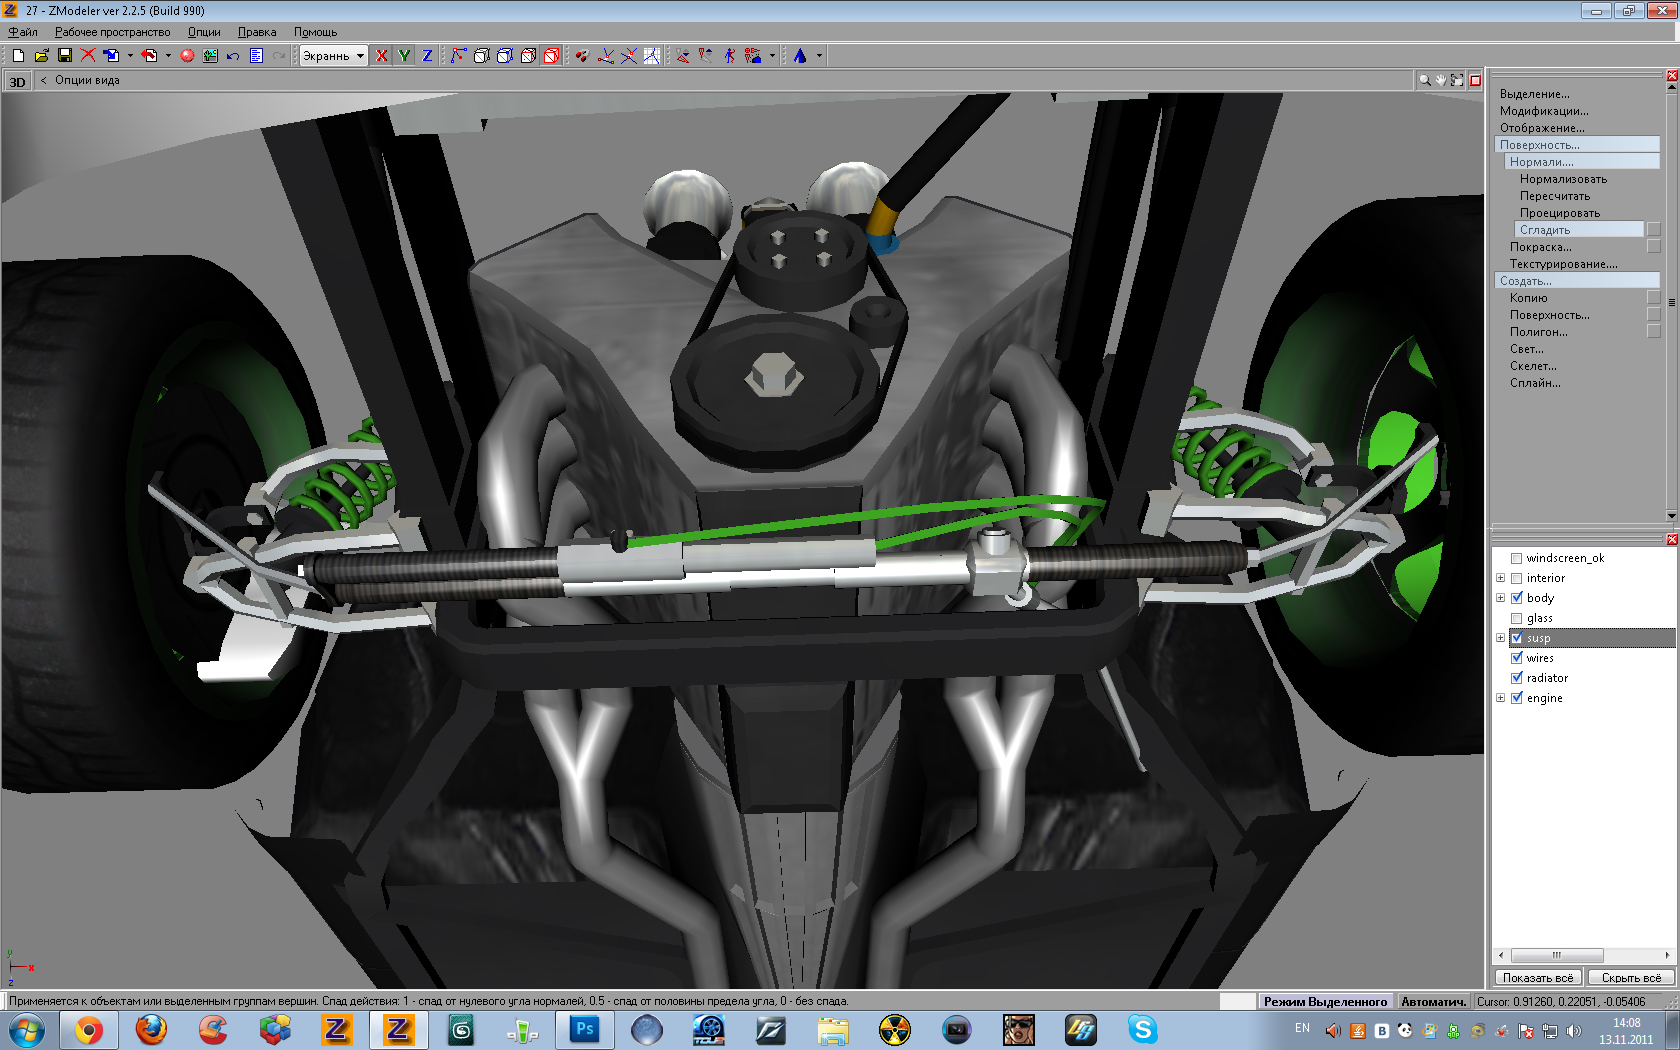The height and width of the screenshot is (1050, 1680).
Task: Expand the body tree node
Action: point(1500,598)
